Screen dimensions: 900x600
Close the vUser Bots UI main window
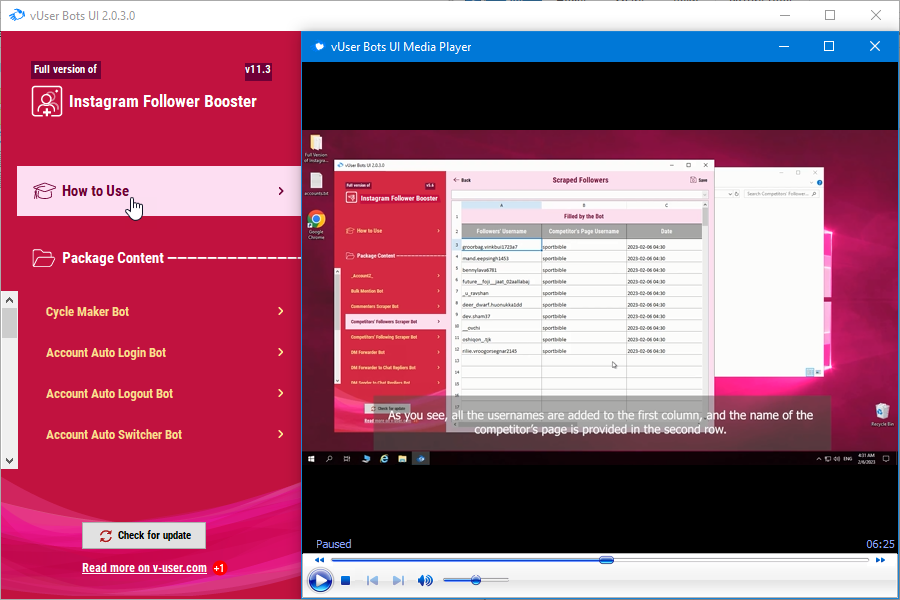[x=876, y=16]
